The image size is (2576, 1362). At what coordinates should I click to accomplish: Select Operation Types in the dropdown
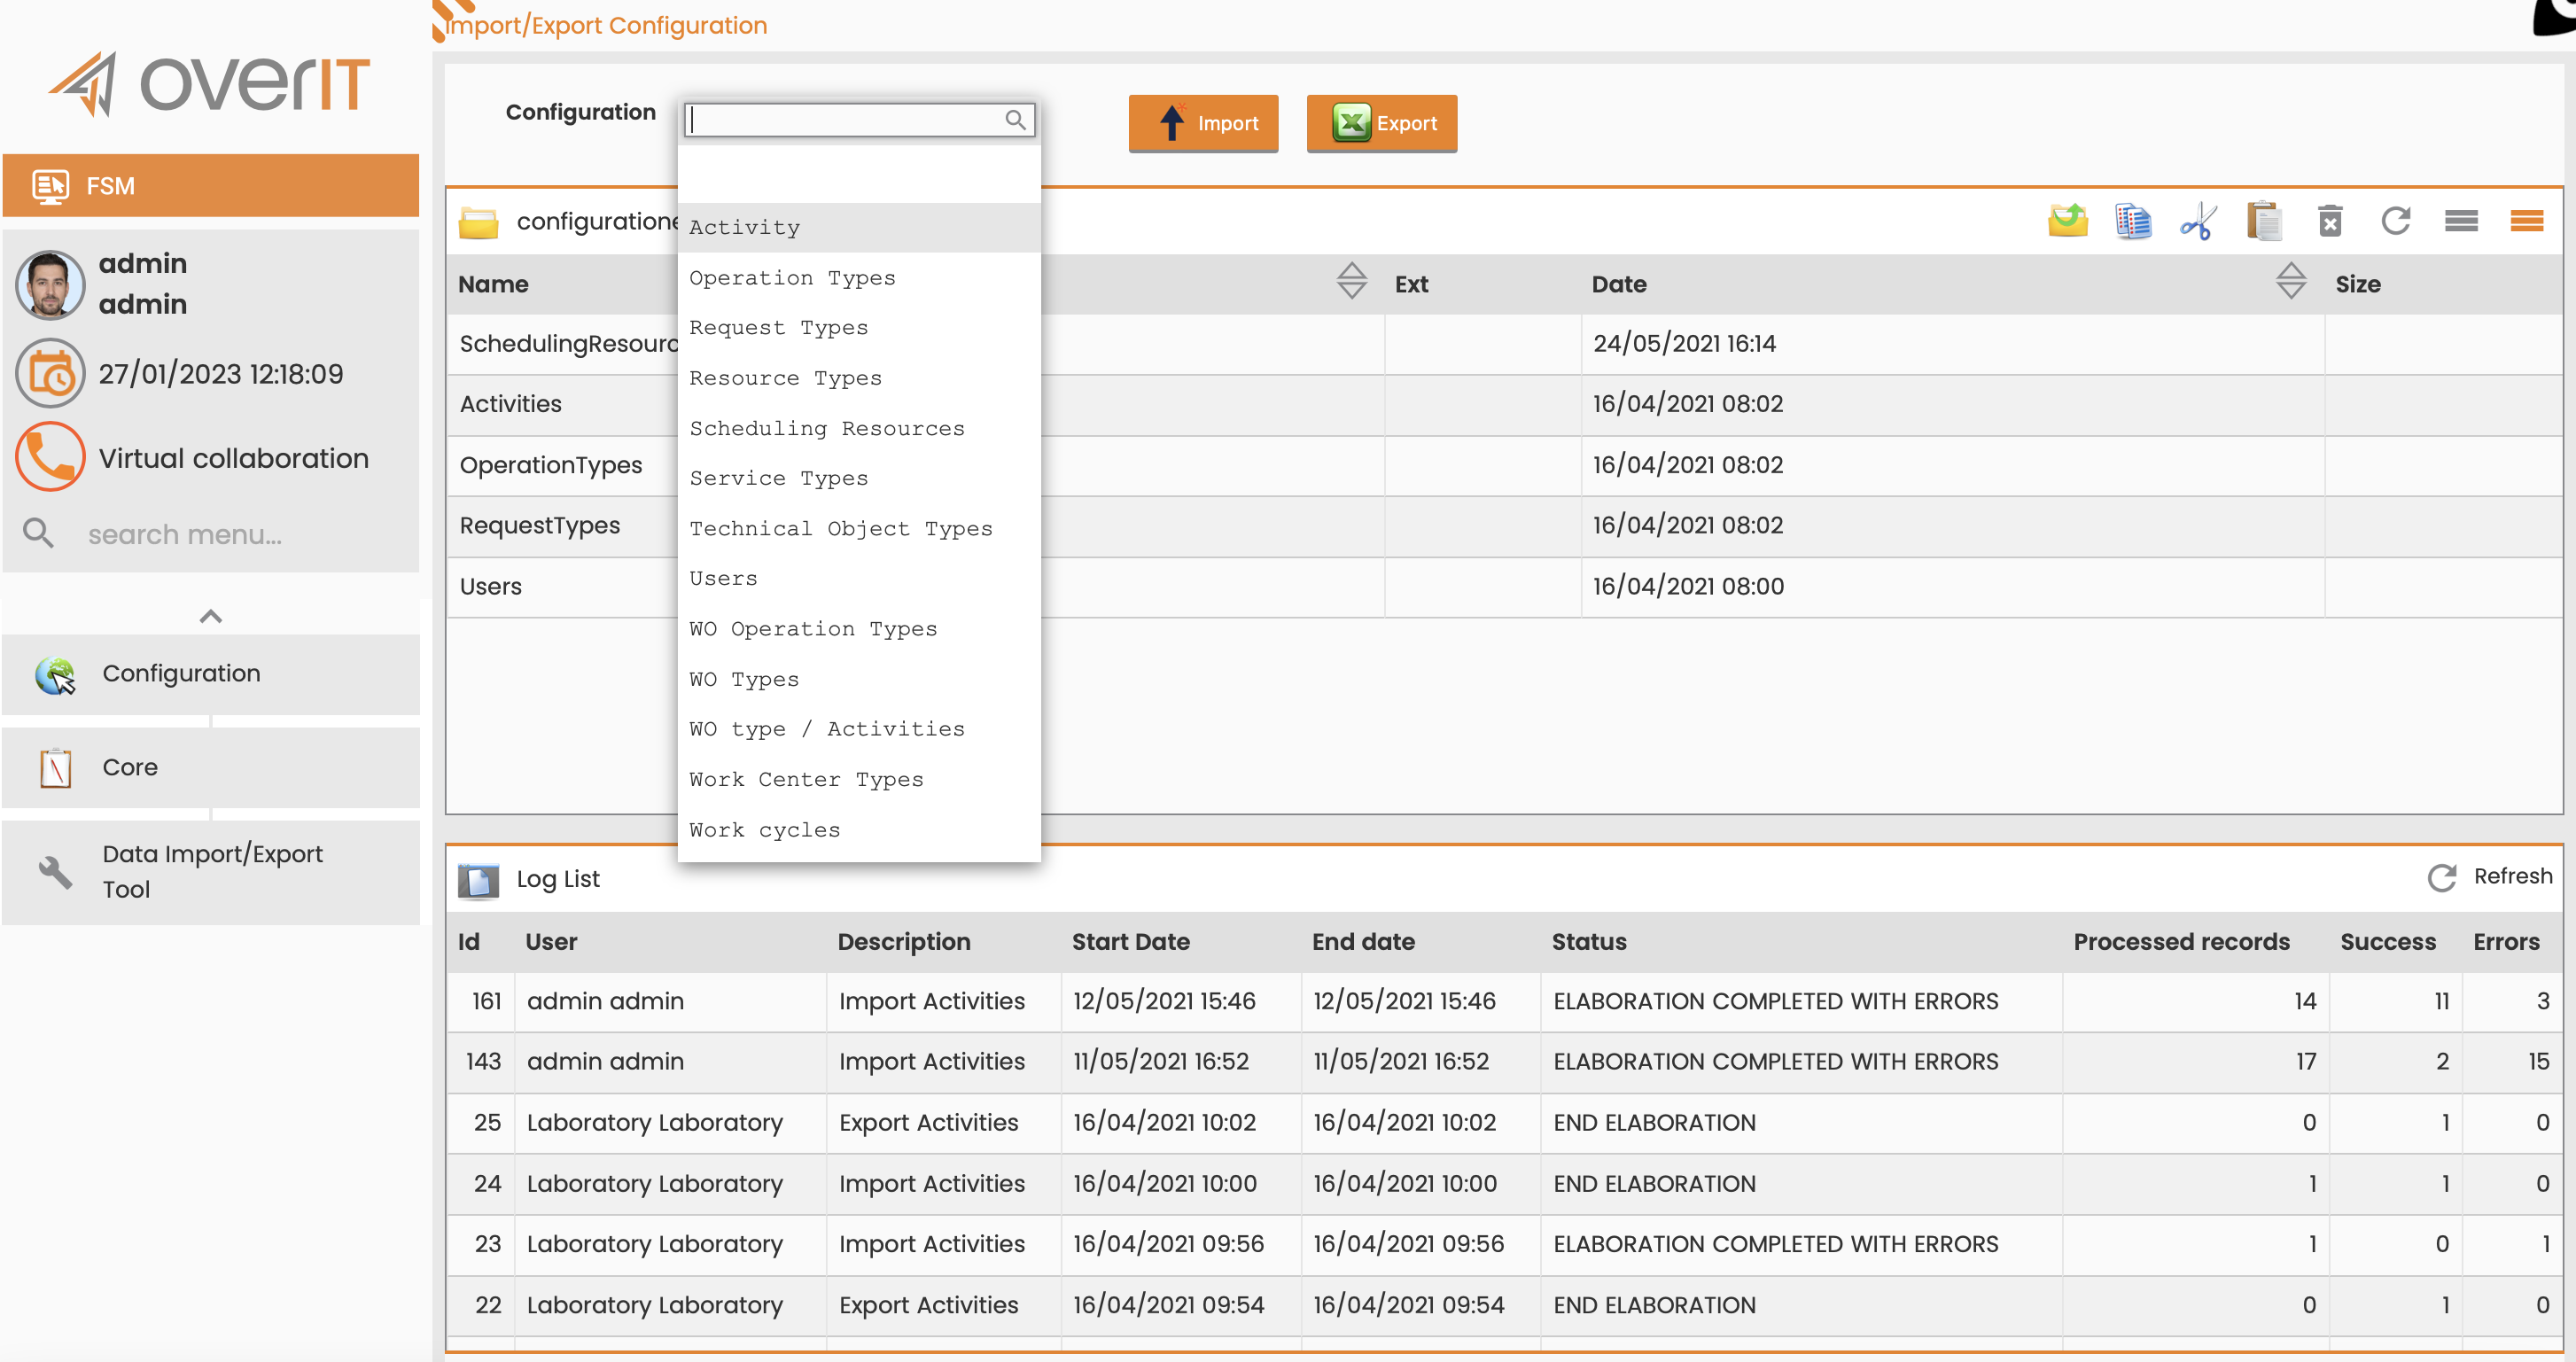pyautogui.click(x=859, y=277)
